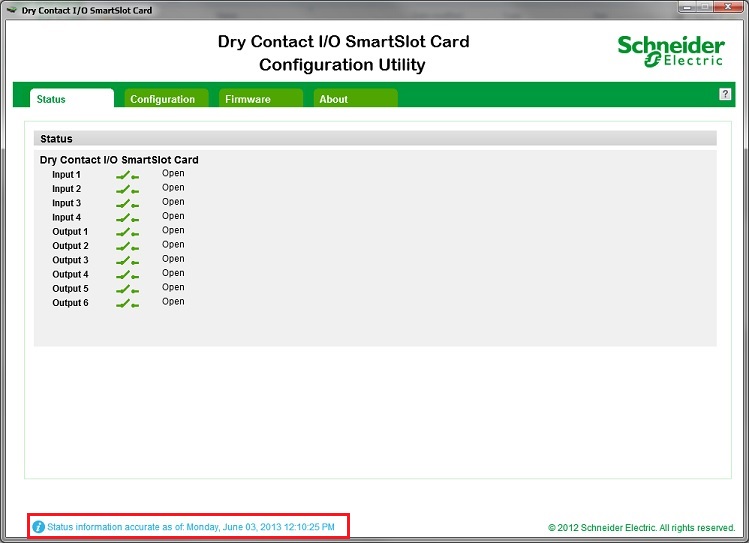Click the Schneider Electric logo

671,51
